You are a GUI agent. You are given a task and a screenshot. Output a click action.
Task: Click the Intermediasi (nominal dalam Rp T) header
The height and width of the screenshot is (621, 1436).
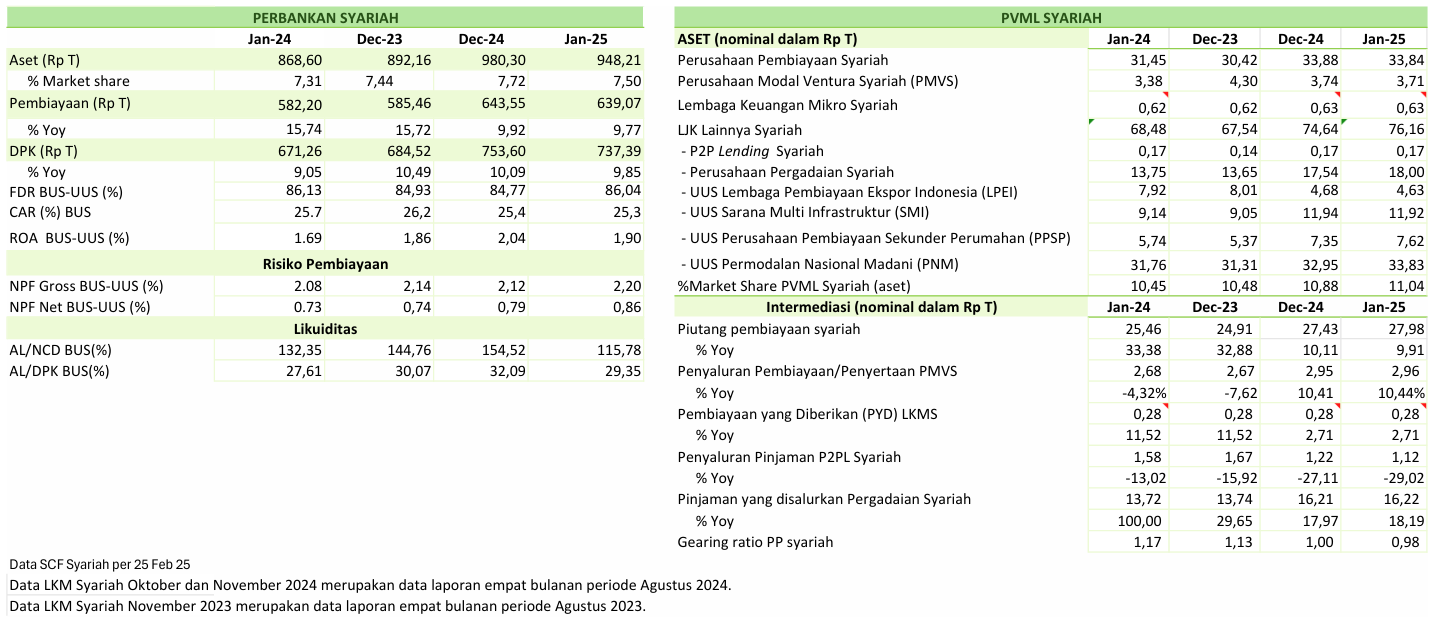coord(881,307)
